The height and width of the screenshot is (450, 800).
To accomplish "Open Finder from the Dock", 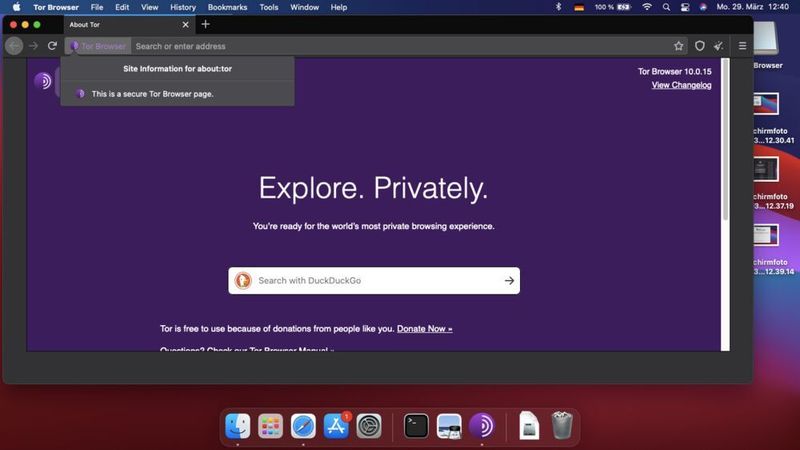I will [238, 426].
